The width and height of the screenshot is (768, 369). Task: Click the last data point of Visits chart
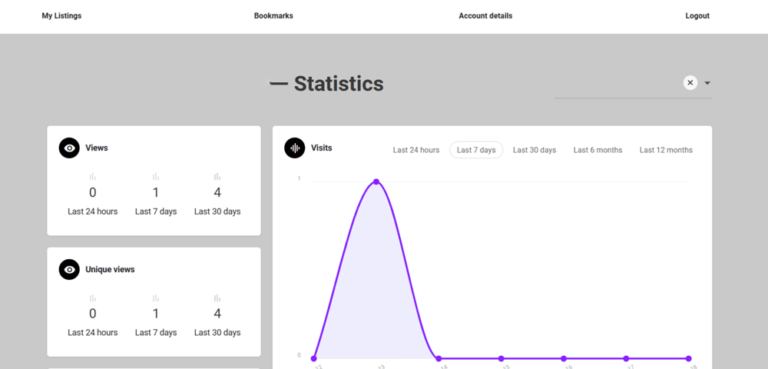pyautogui.click(x=688, y=359)
